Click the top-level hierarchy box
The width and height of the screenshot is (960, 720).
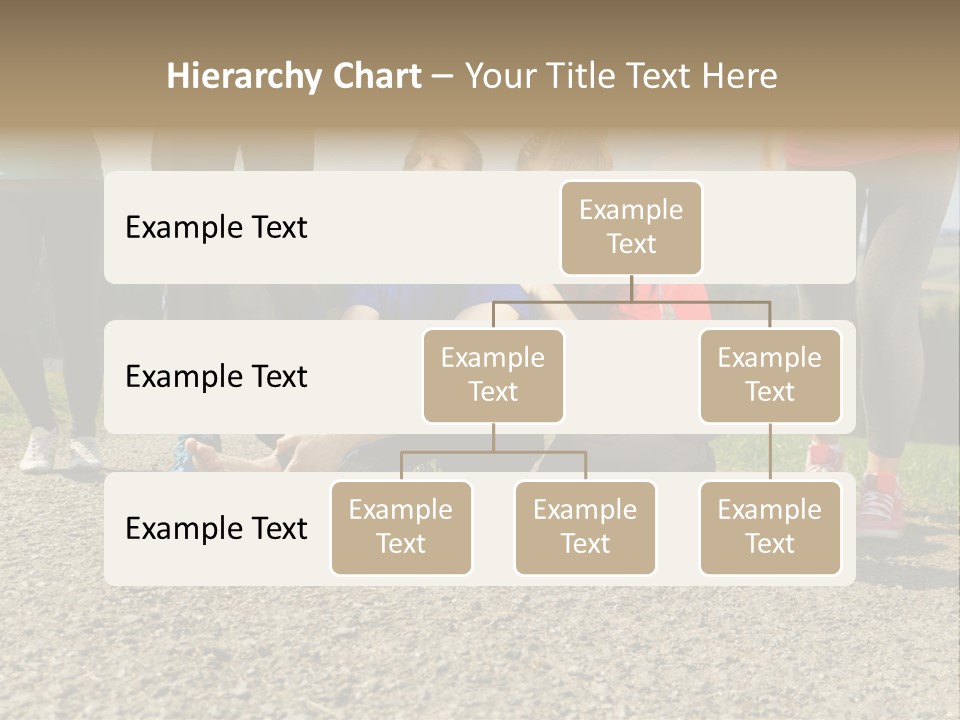(x=631, y=227)
